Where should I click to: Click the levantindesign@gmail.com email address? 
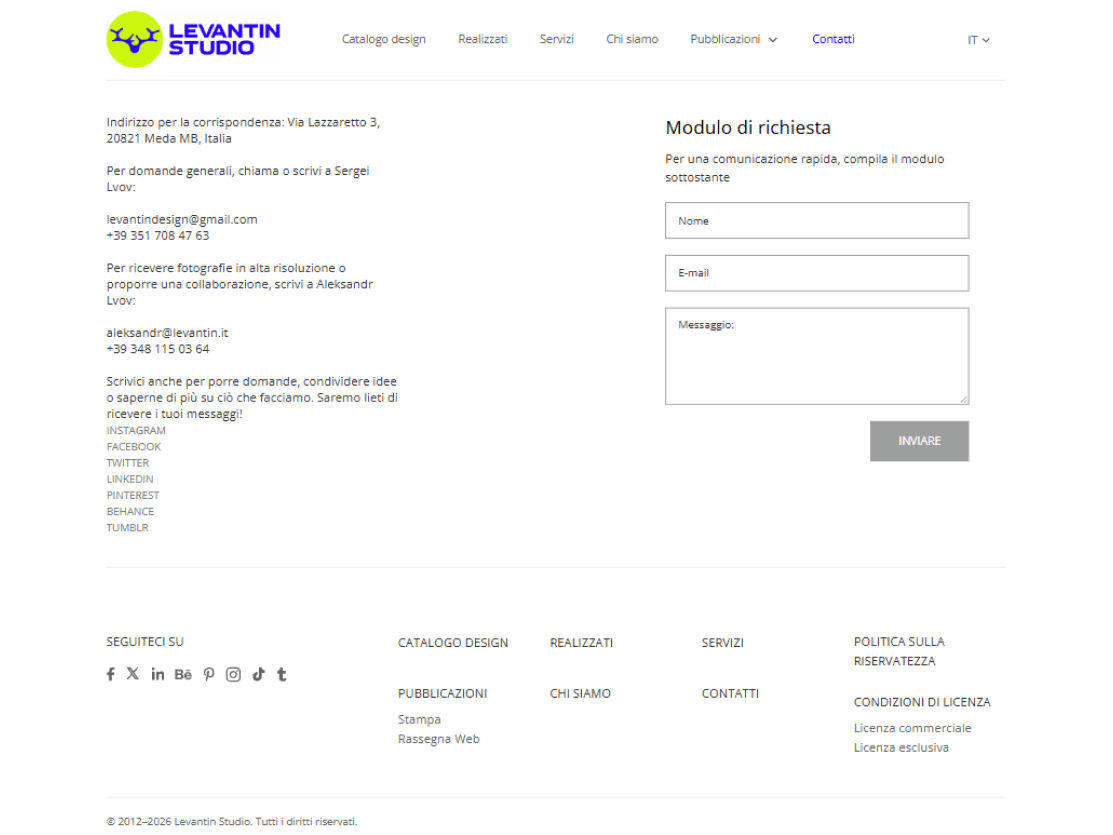click(182, 219)
